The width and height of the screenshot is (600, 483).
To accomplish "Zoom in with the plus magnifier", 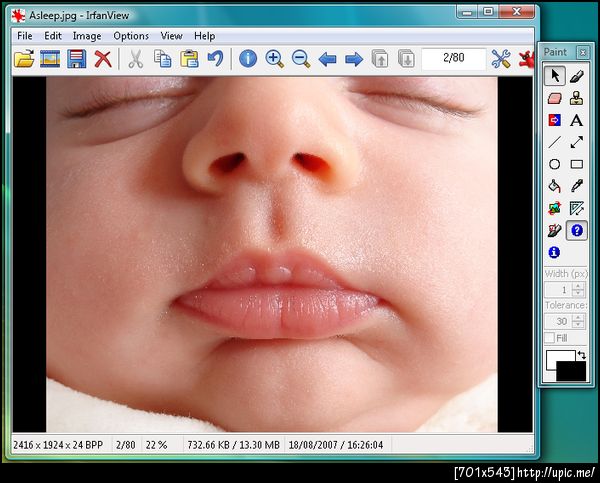I will tap(274, 59).
